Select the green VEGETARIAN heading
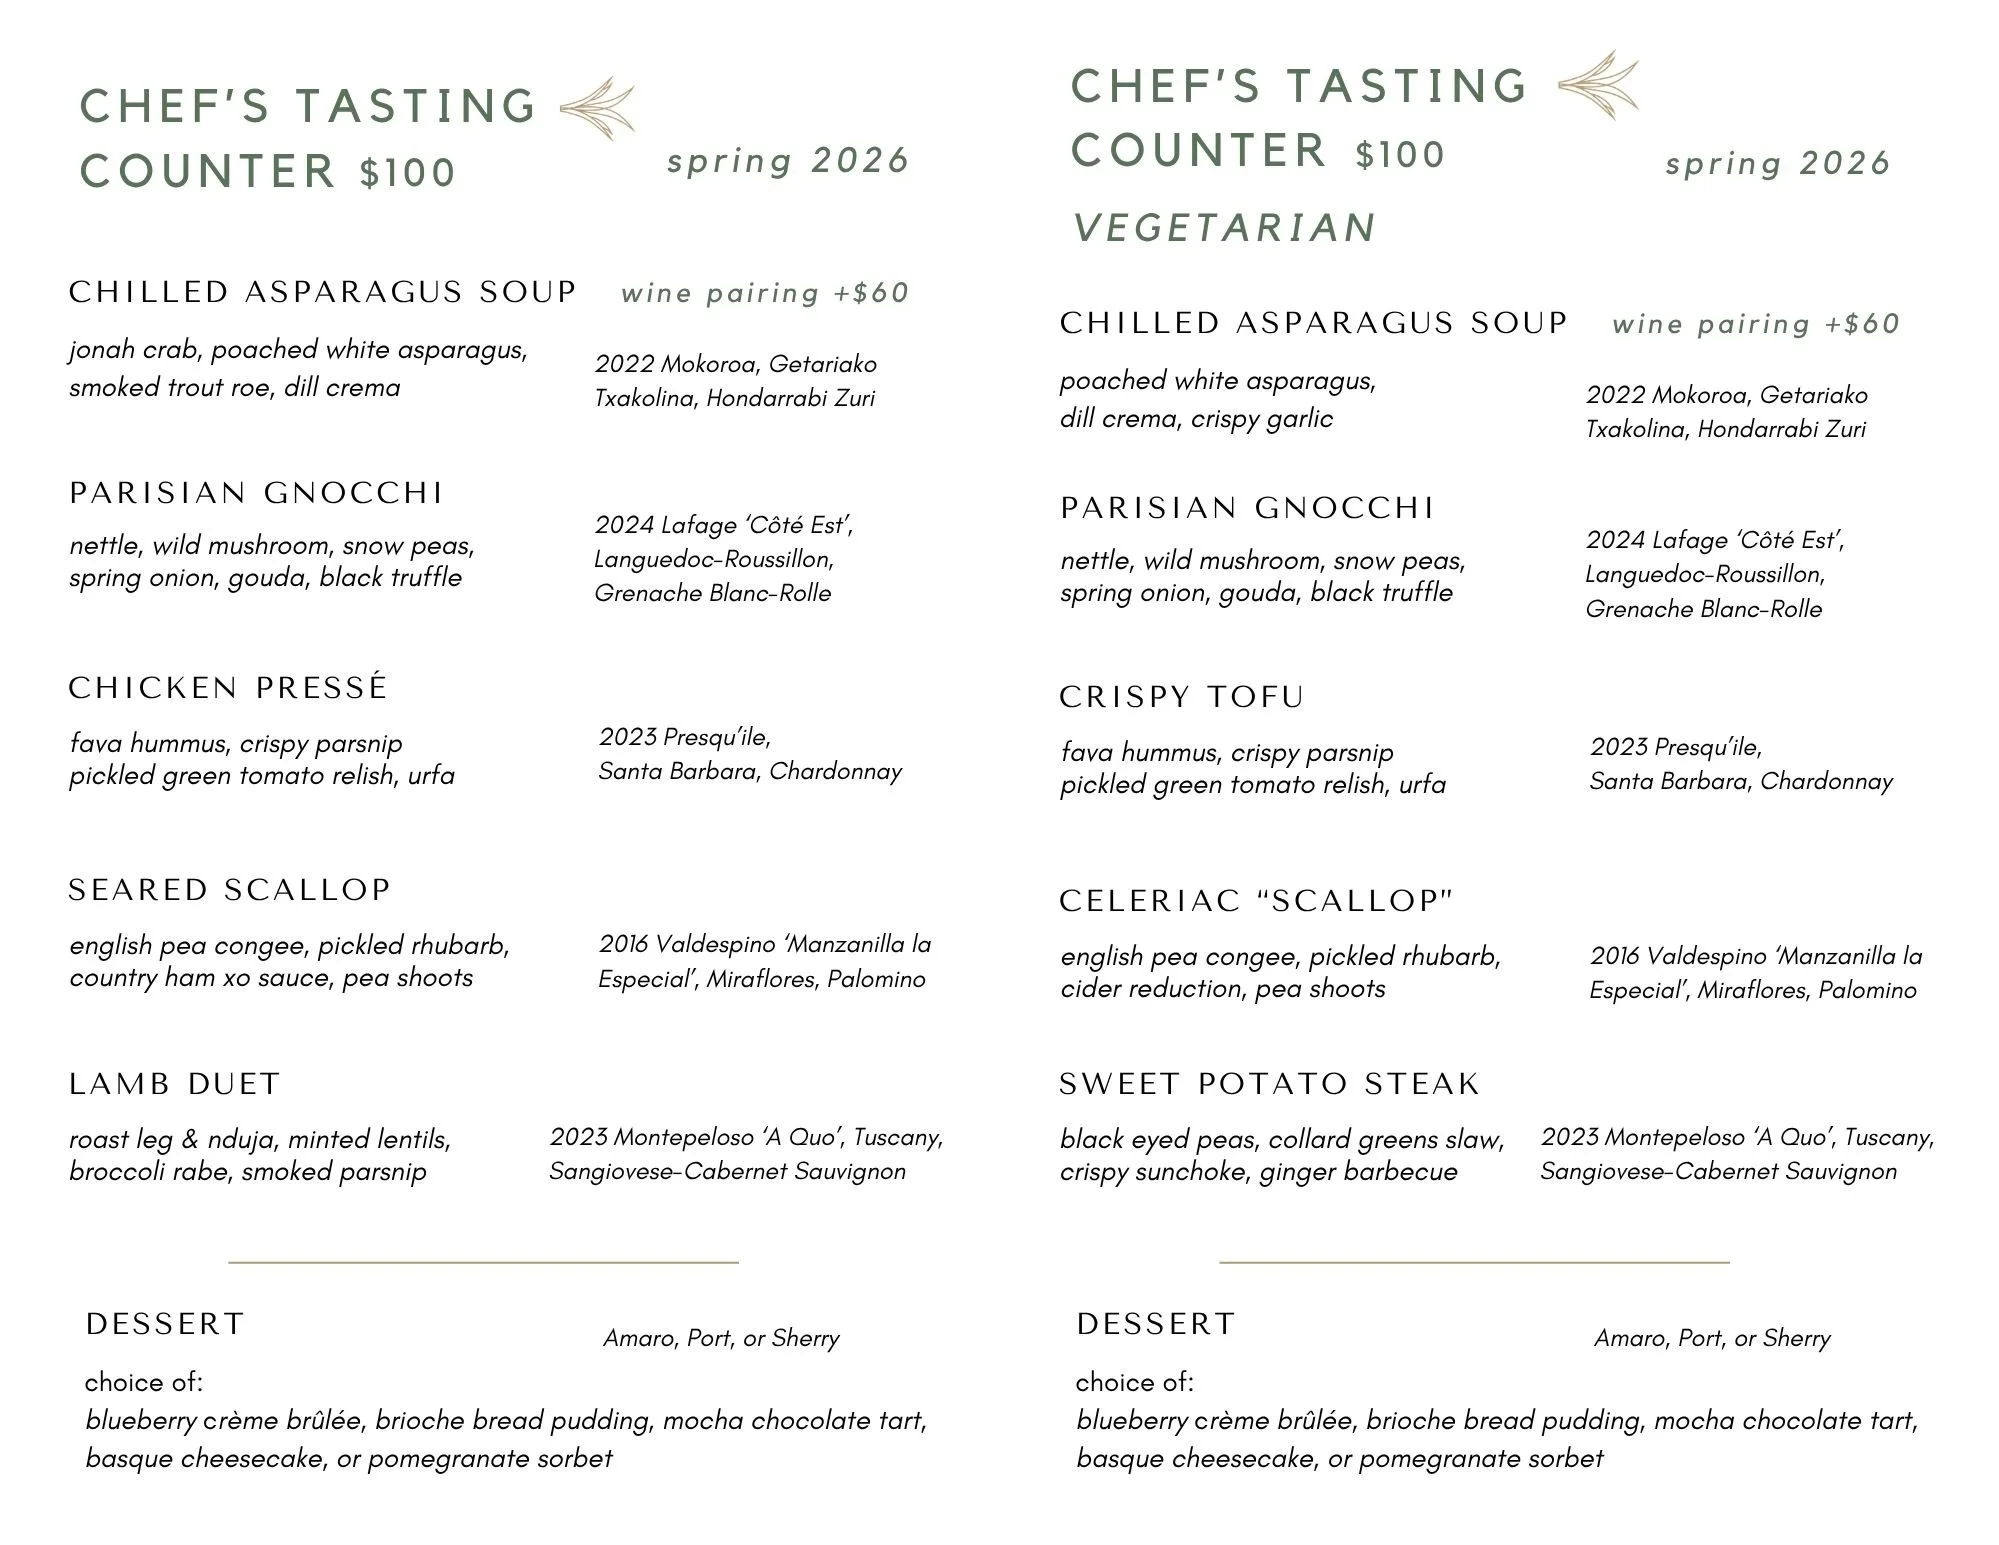 click(1225, 228)
